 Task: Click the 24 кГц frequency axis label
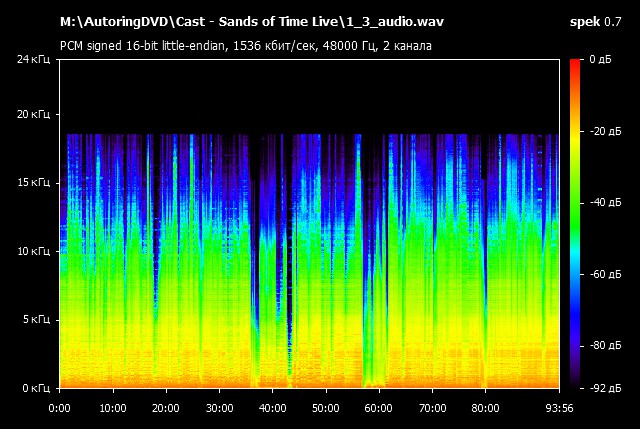[x=33, y=60]
